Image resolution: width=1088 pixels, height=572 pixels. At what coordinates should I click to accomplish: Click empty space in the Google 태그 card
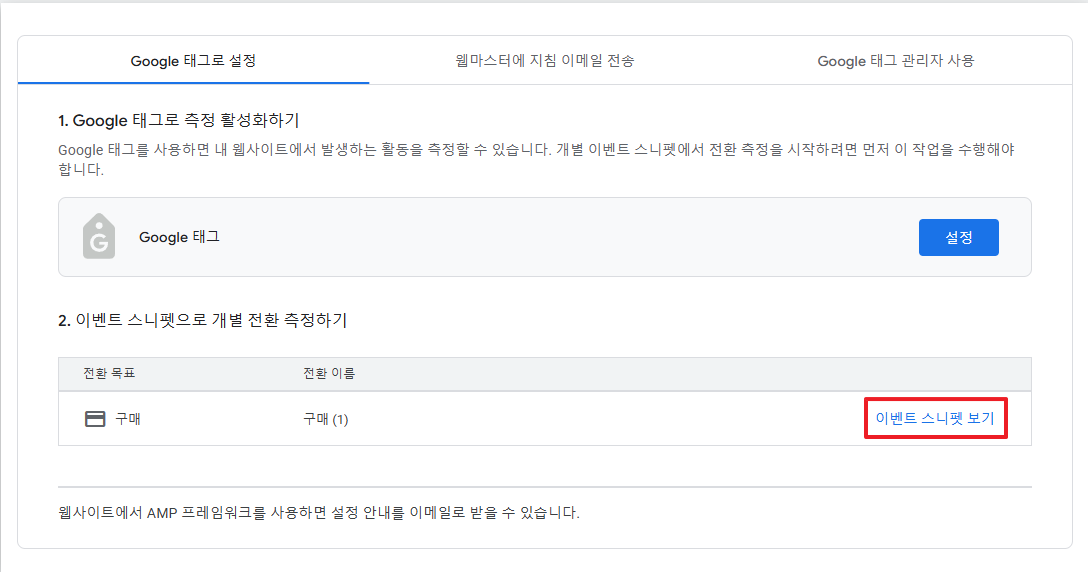560,237
